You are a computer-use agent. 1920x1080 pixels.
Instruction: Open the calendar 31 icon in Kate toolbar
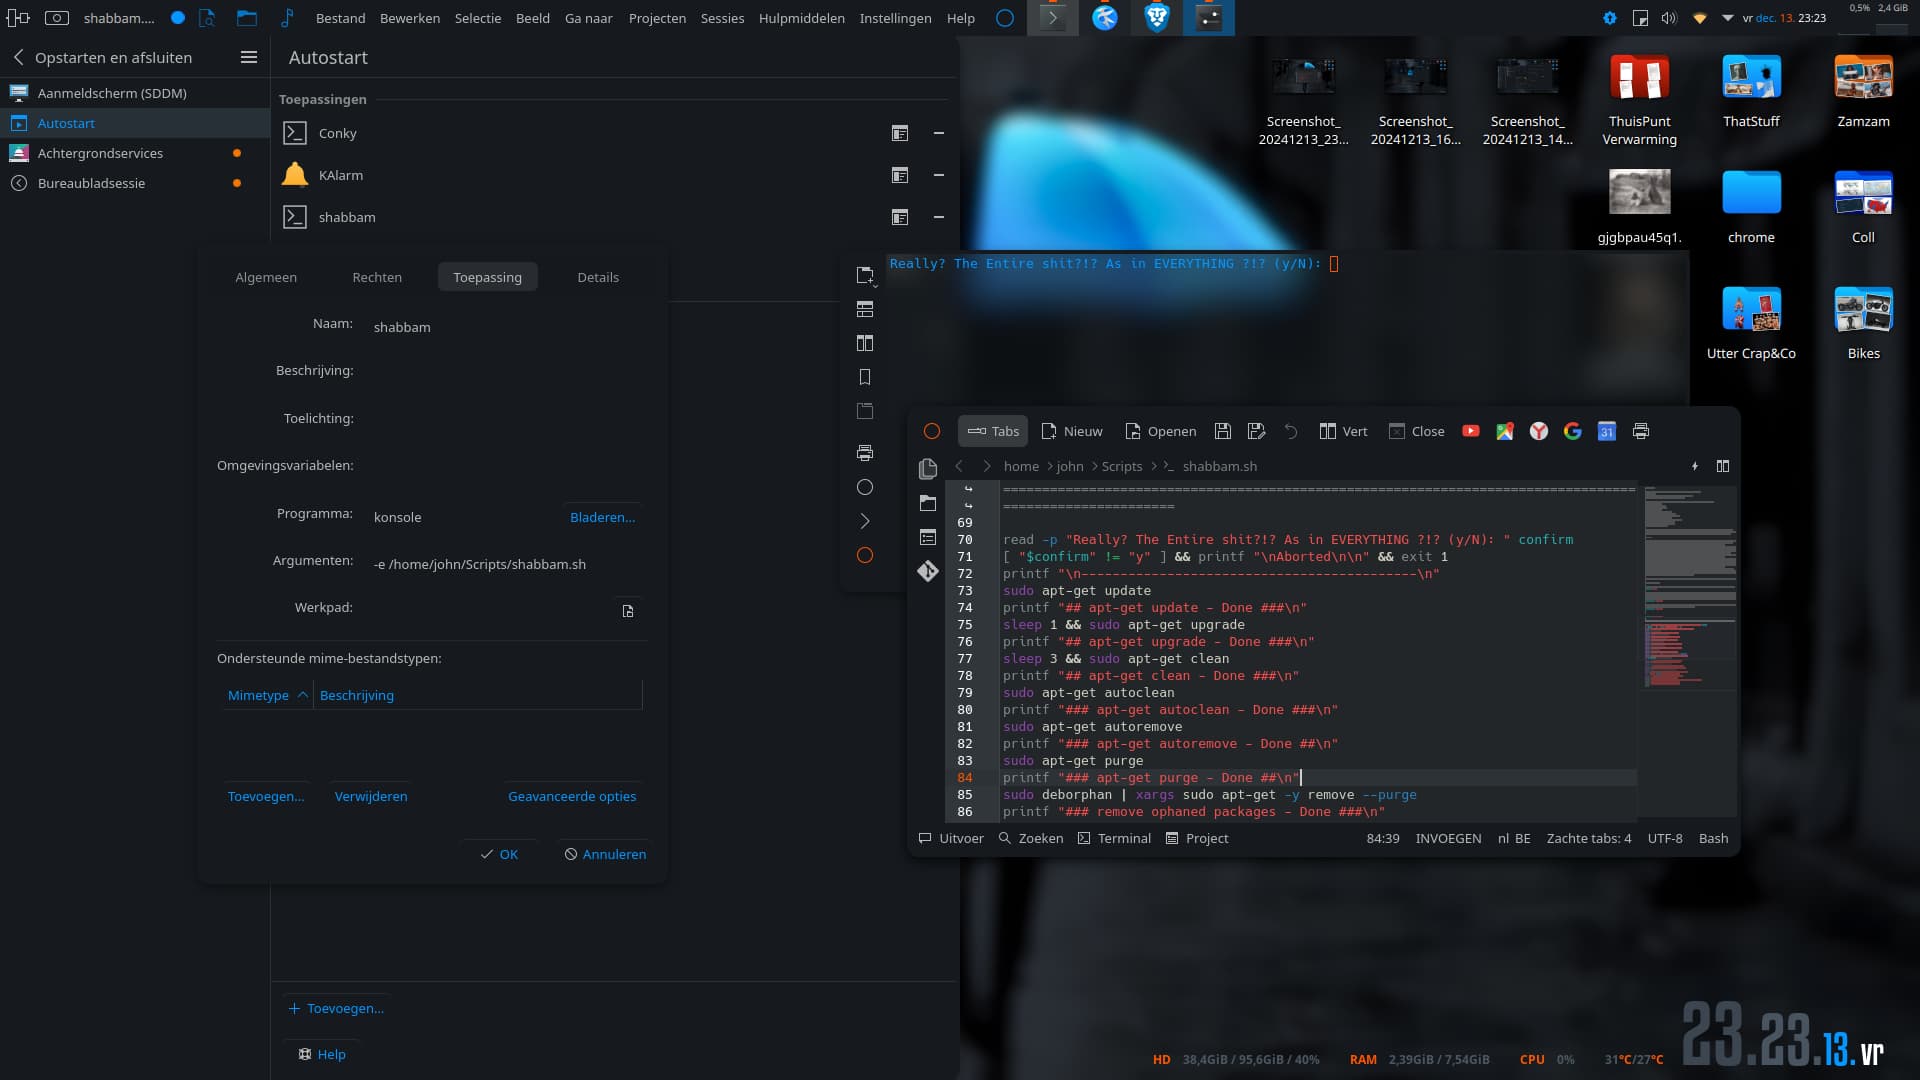tap(1606, 431)
